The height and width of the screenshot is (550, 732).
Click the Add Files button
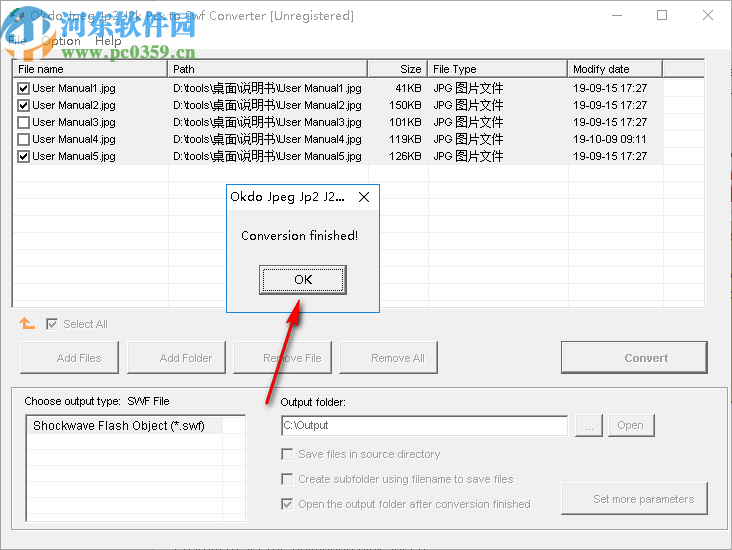point(70,358)
